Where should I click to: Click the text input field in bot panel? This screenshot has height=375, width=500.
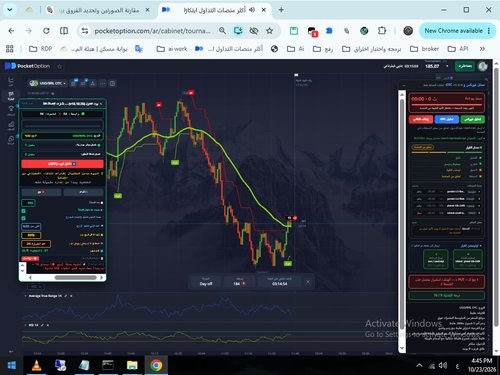click(62, 125)
